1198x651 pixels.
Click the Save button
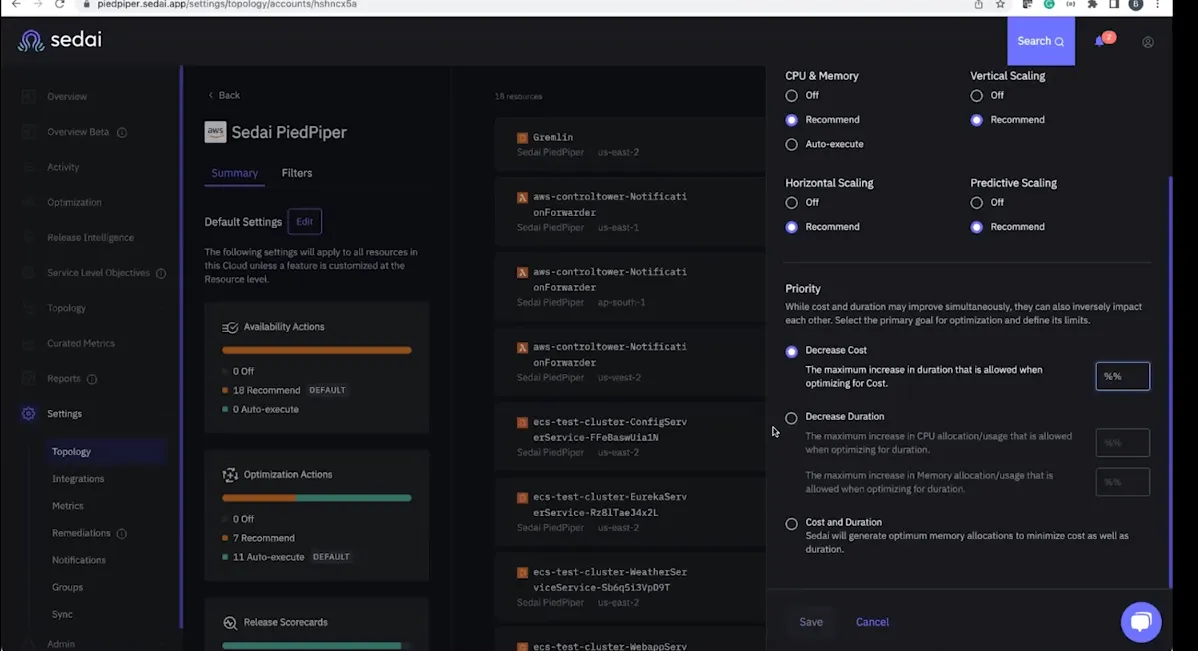[811, 622]
